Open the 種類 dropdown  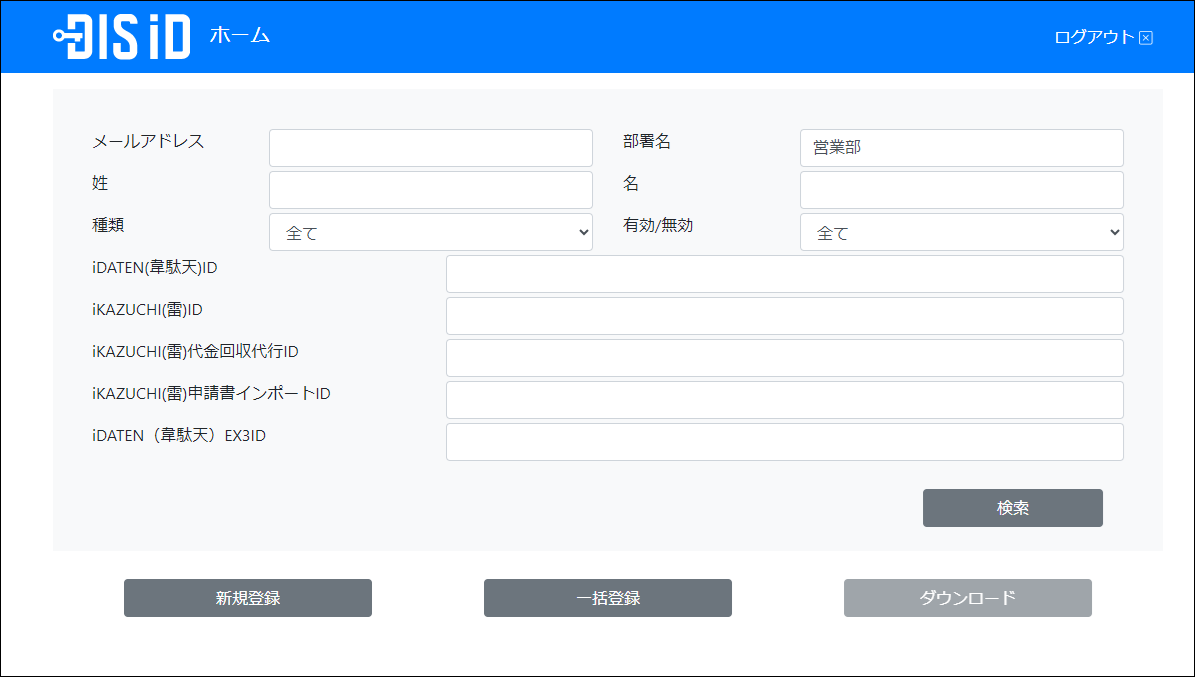pos(431,233)
